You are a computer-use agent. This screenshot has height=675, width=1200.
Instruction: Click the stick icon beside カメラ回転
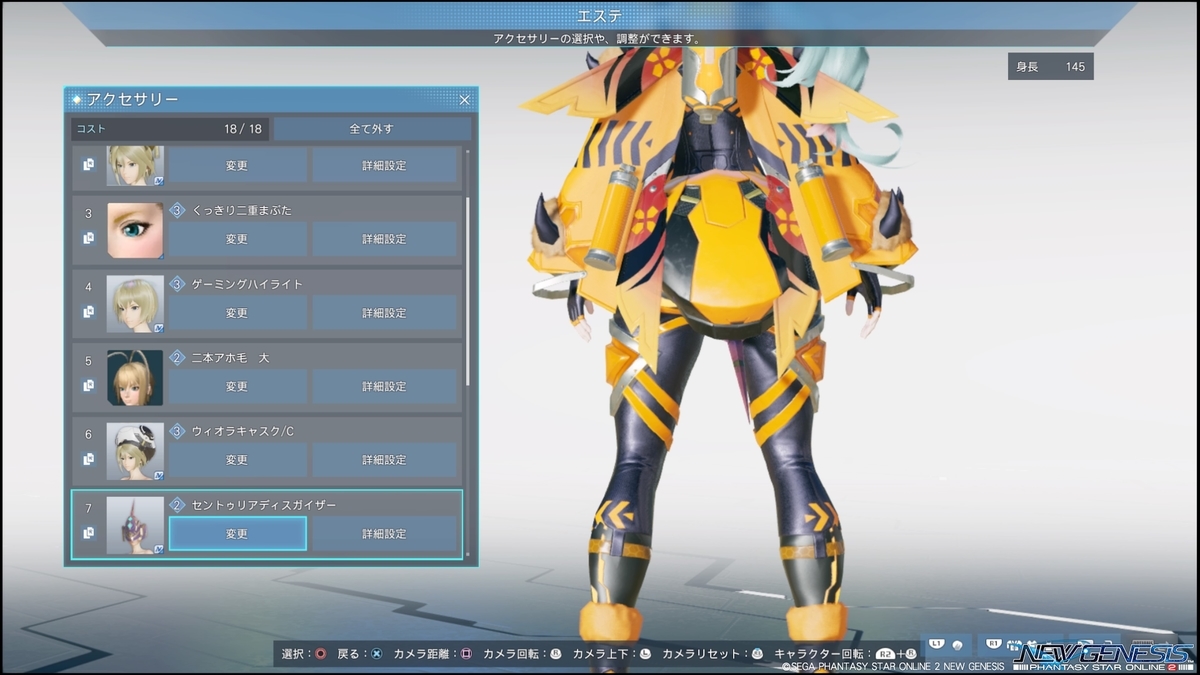[555, 654]
